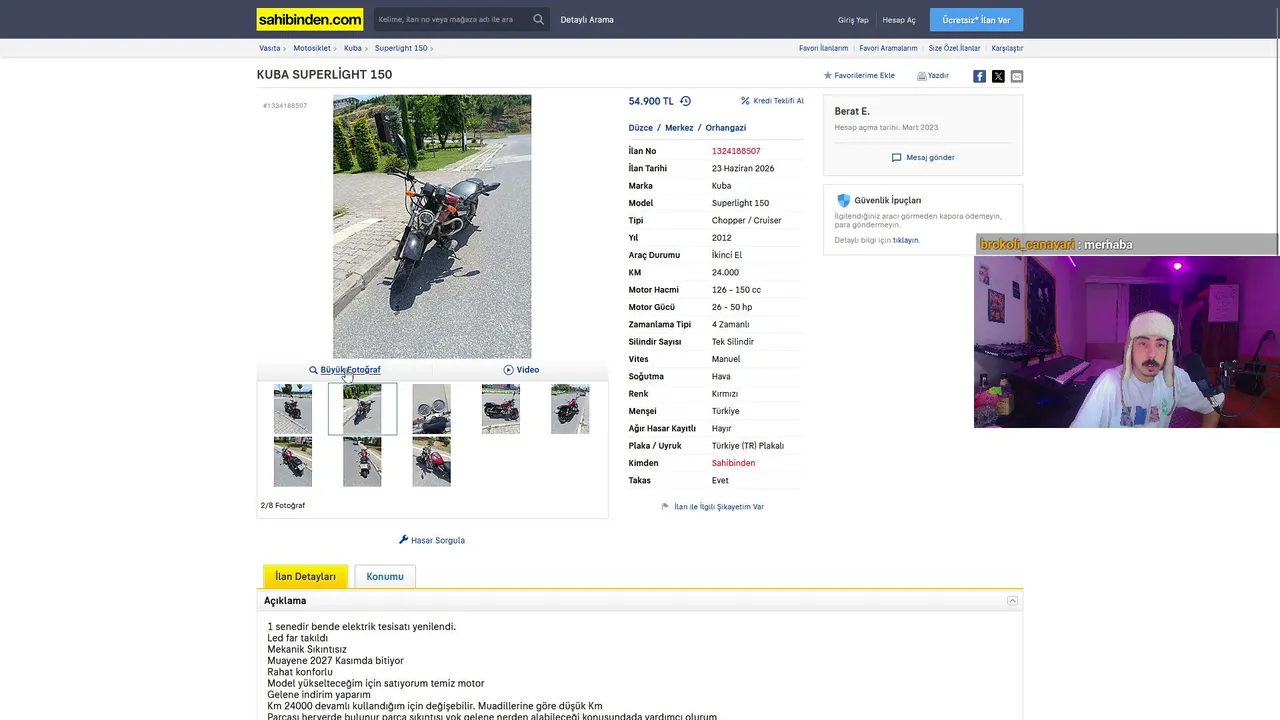Share listing on Facebook
The image size is (1280, 720).
980,76
